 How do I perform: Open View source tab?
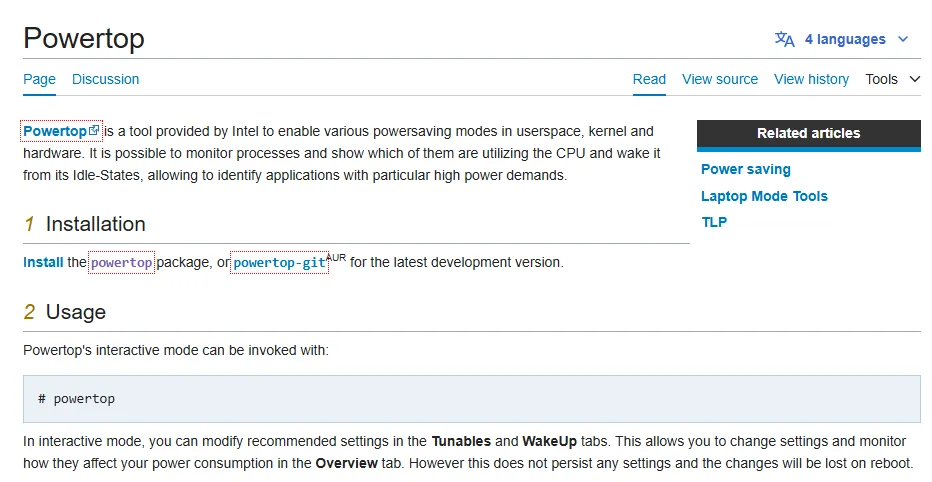[x=720, y=79]
